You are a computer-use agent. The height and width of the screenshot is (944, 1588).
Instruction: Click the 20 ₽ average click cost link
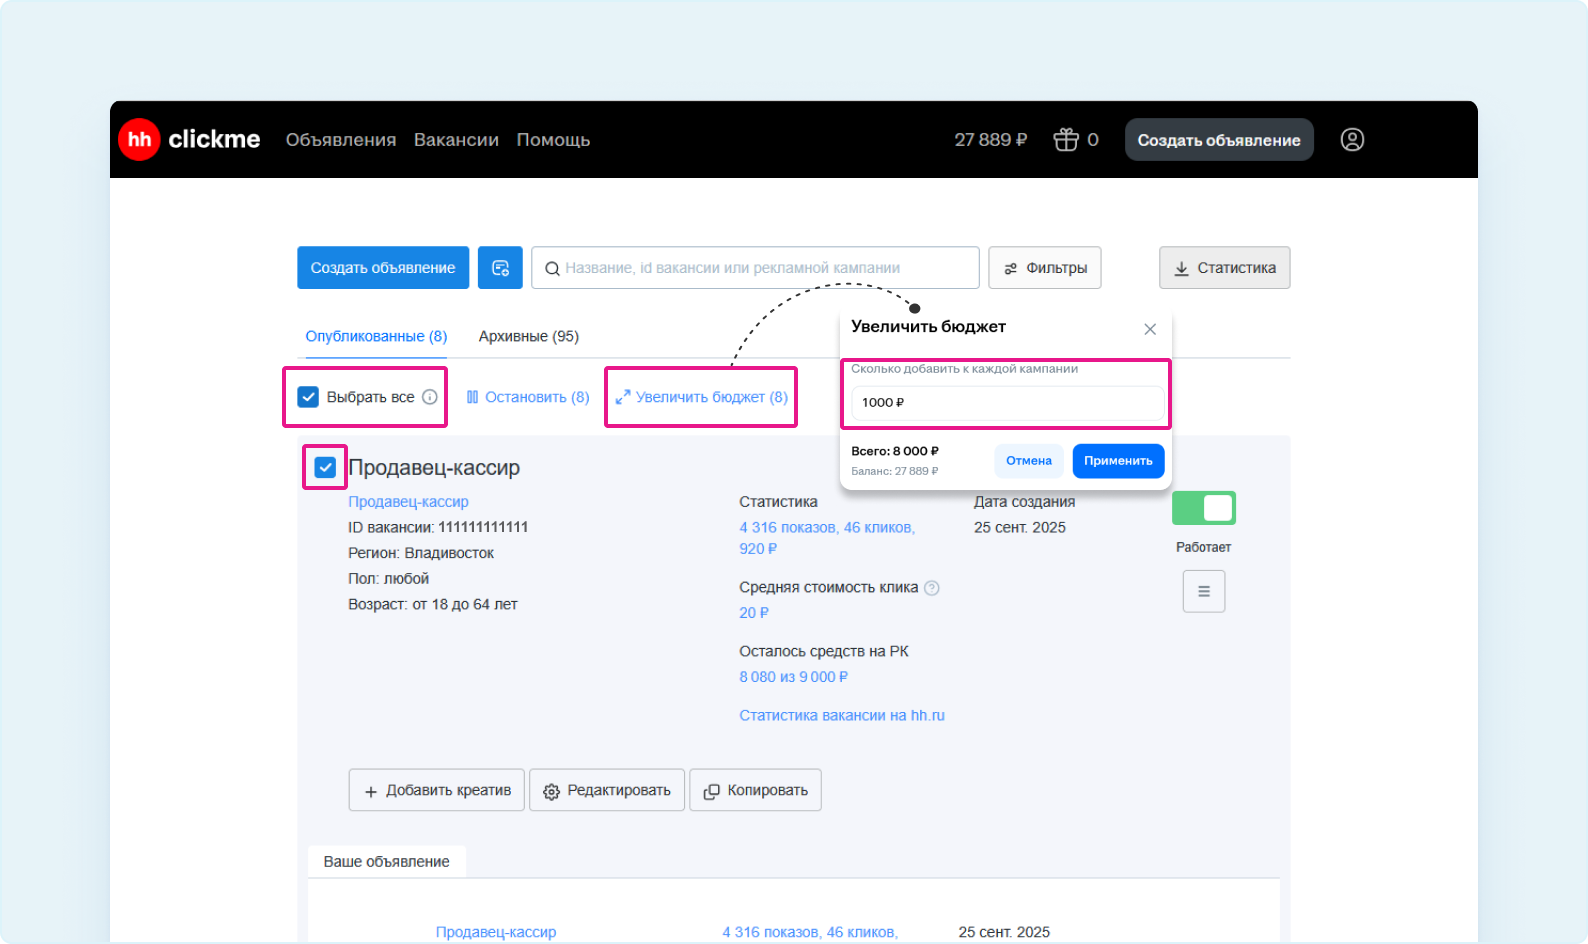click(x=754, y=613)
